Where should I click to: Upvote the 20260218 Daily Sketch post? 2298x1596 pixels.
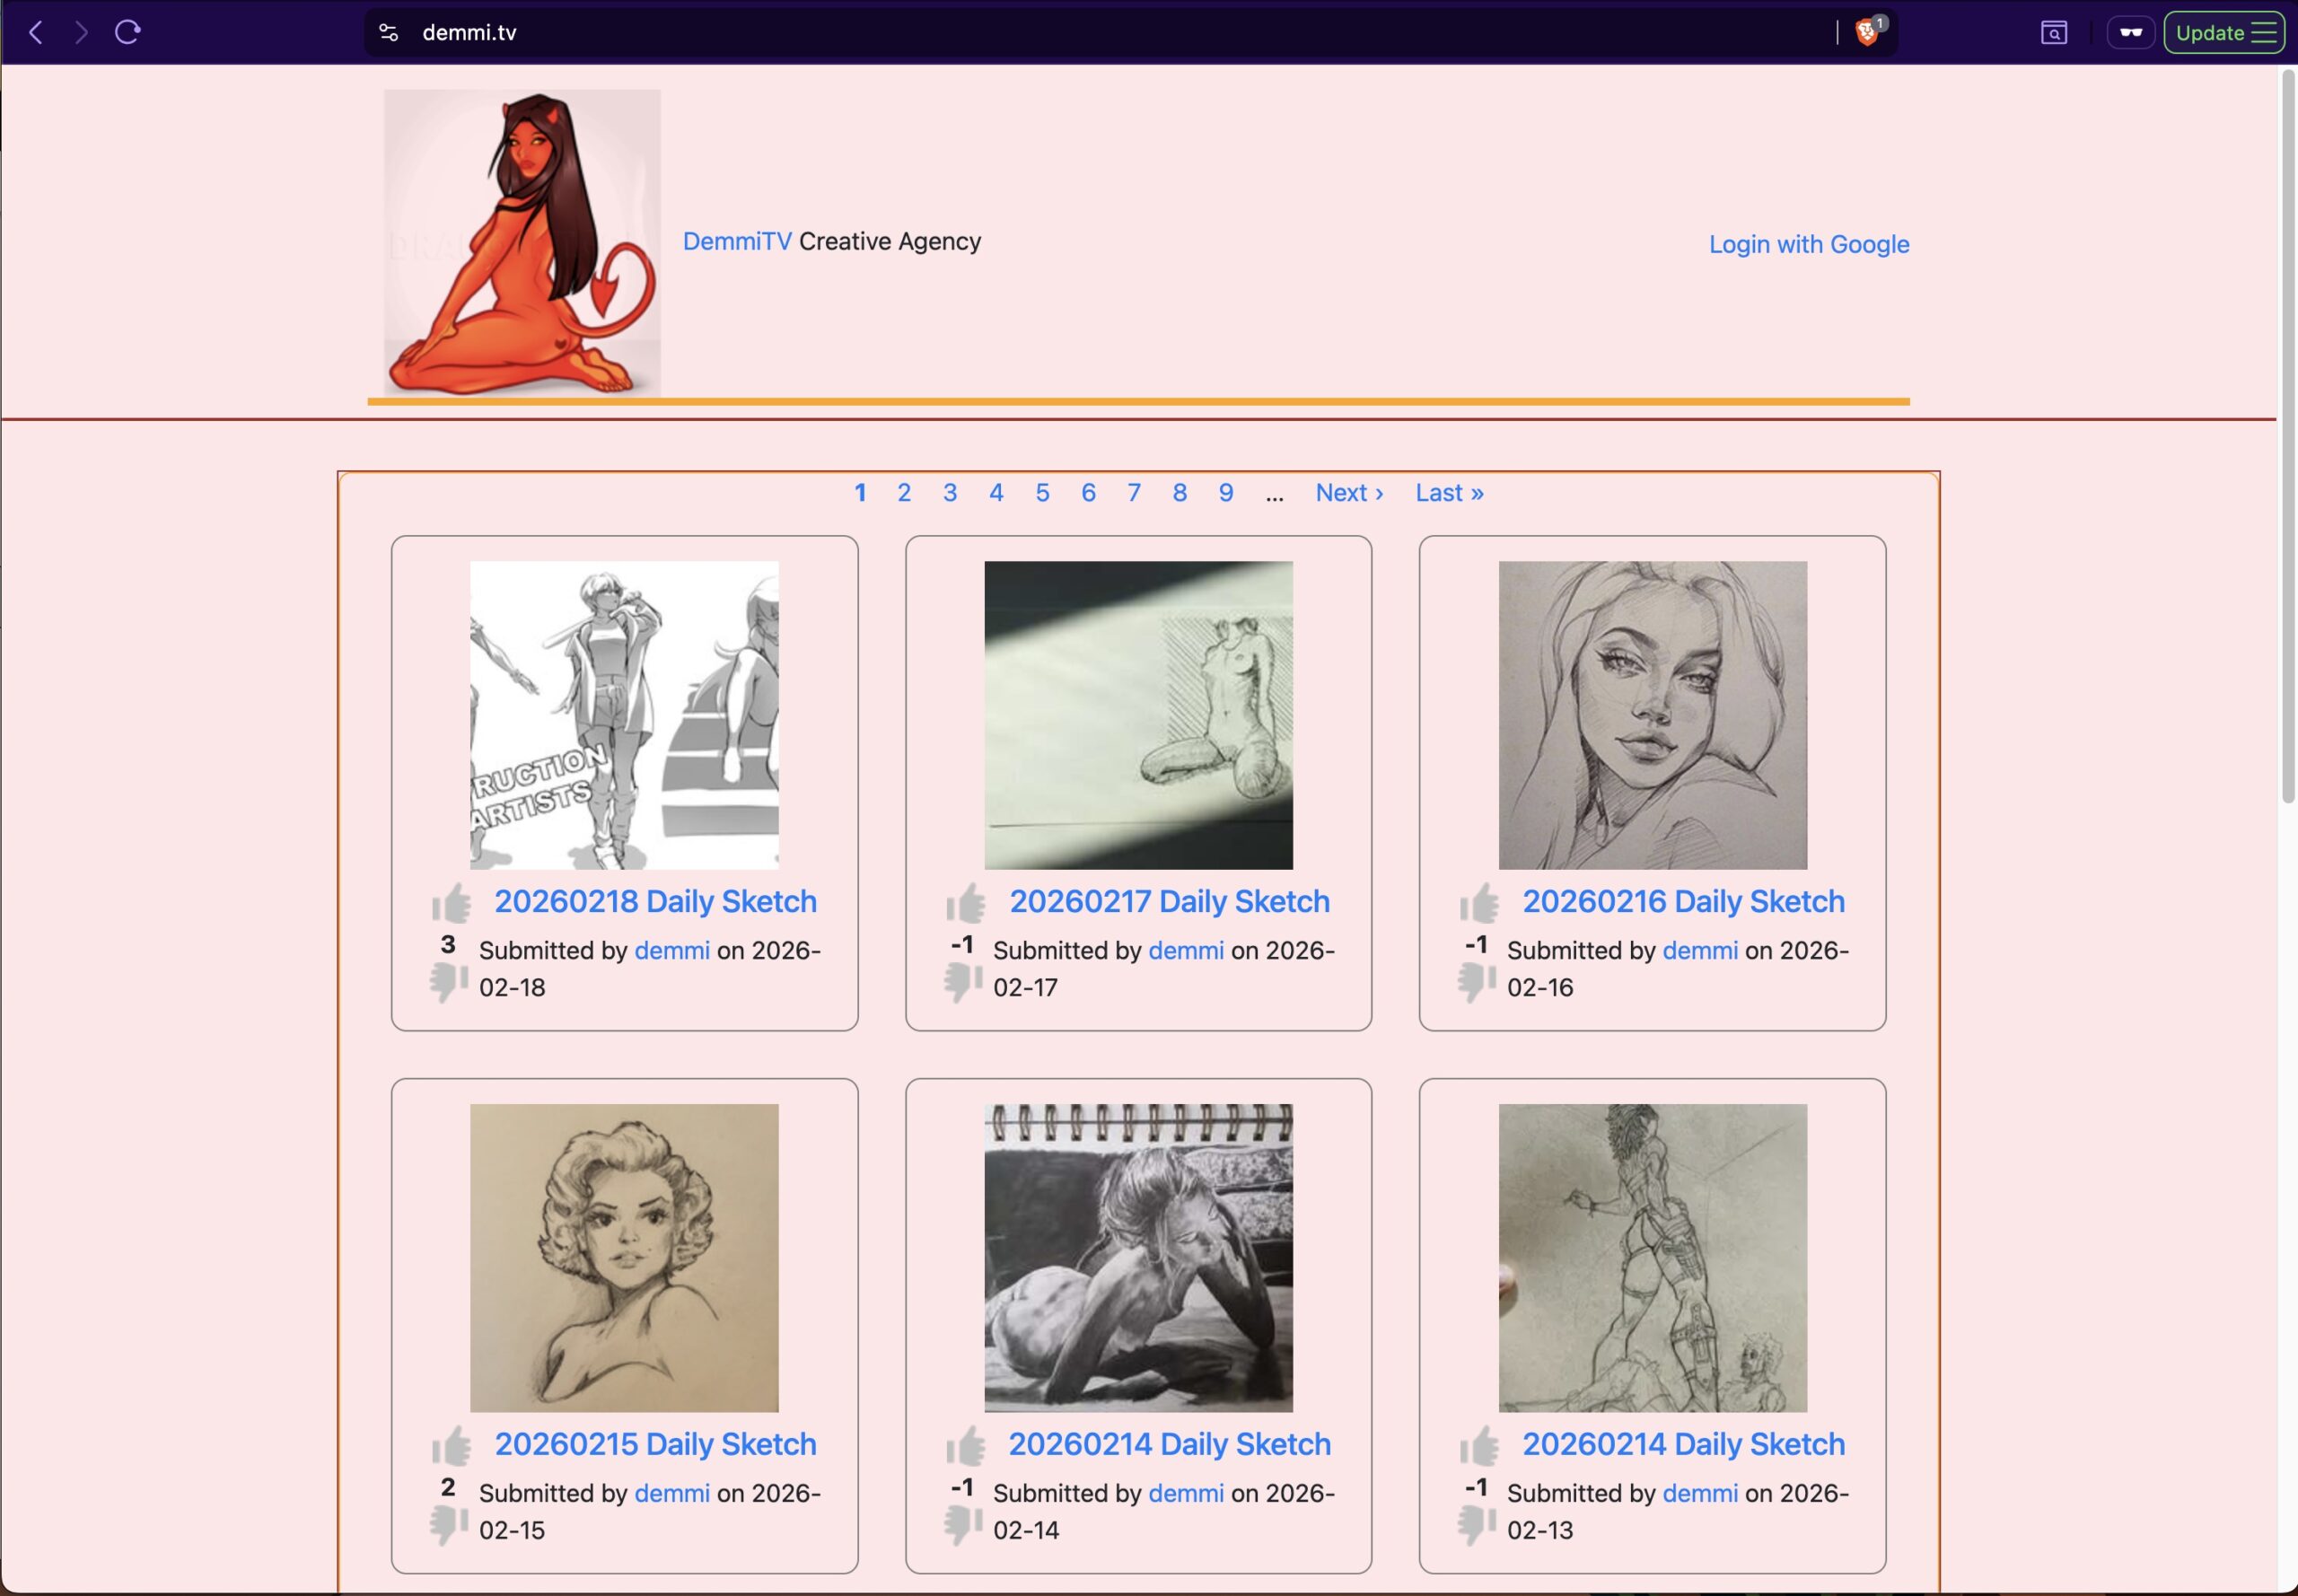pyautogui.click(x=451, y=903)
